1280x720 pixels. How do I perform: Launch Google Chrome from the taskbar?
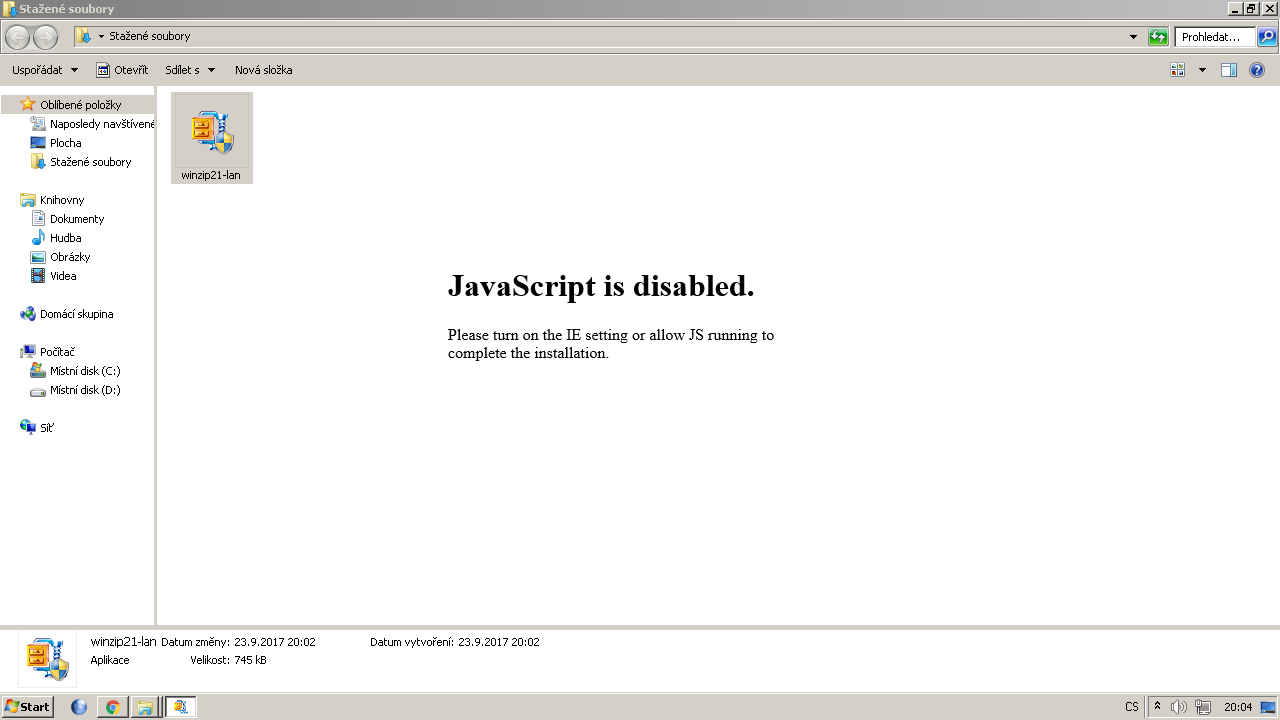[x=113, y=707]
